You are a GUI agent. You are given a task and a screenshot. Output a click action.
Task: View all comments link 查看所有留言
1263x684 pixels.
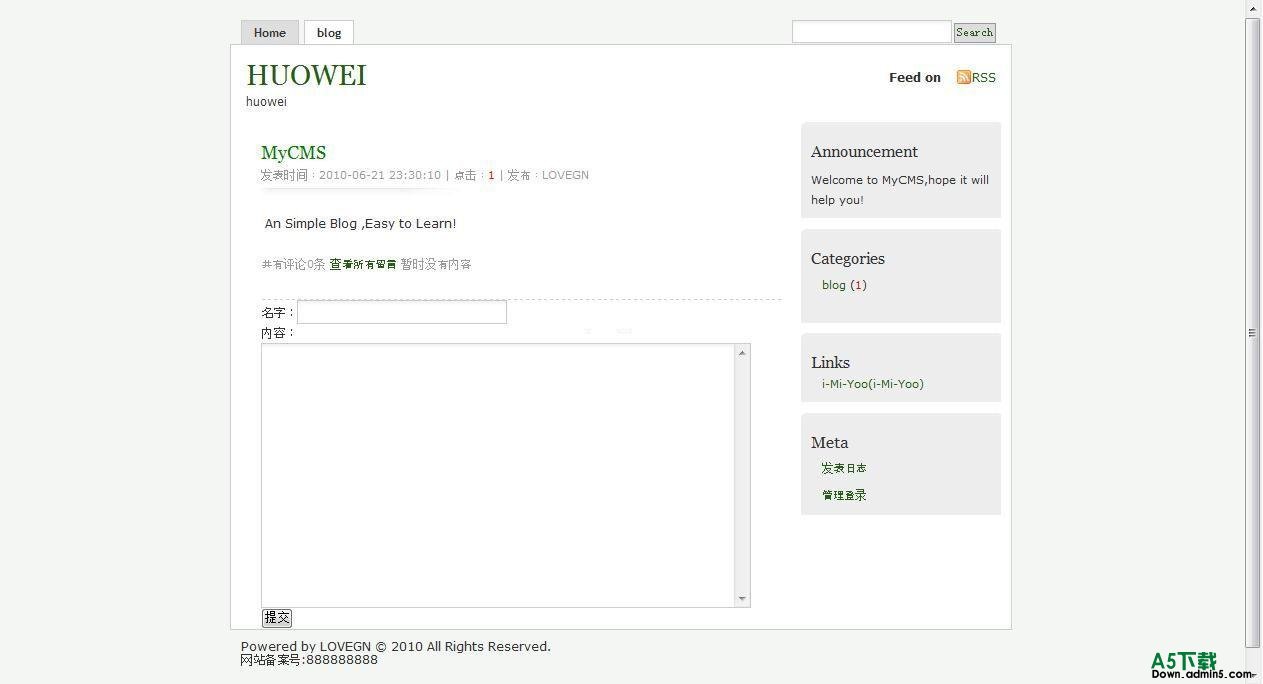pos(363,265)
